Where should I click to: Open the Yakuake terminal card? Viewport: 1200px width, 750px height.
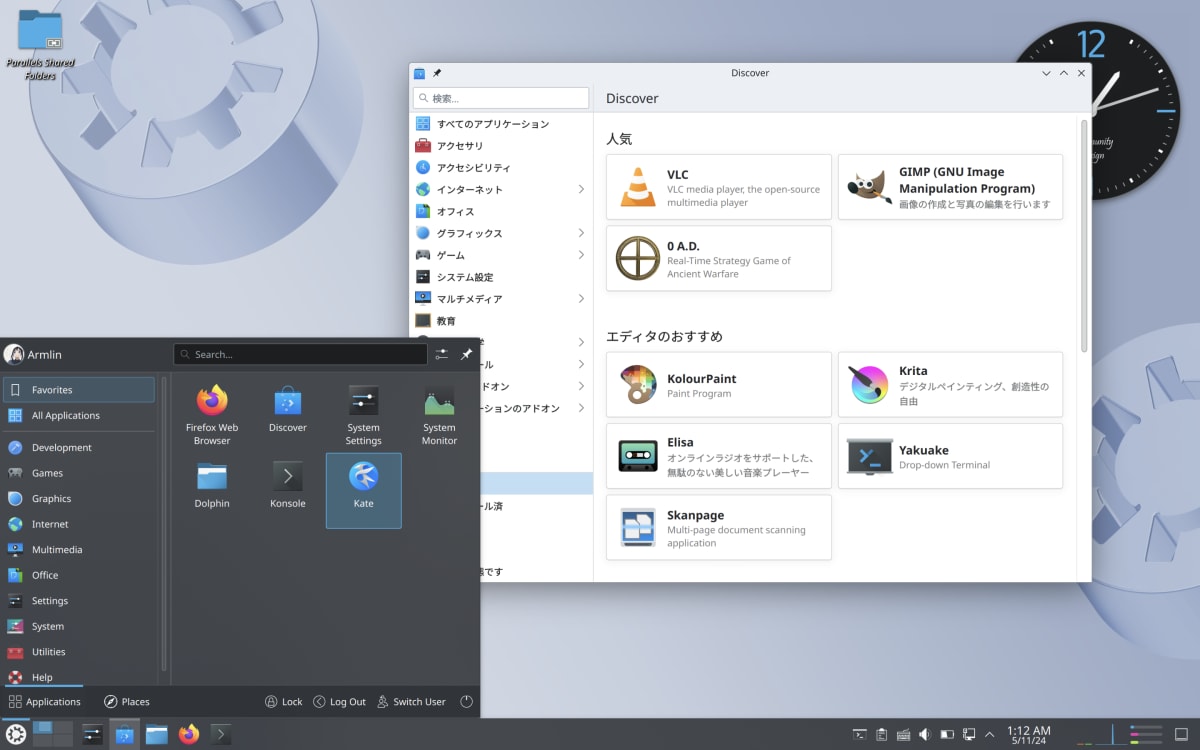(x=950, y=456)
